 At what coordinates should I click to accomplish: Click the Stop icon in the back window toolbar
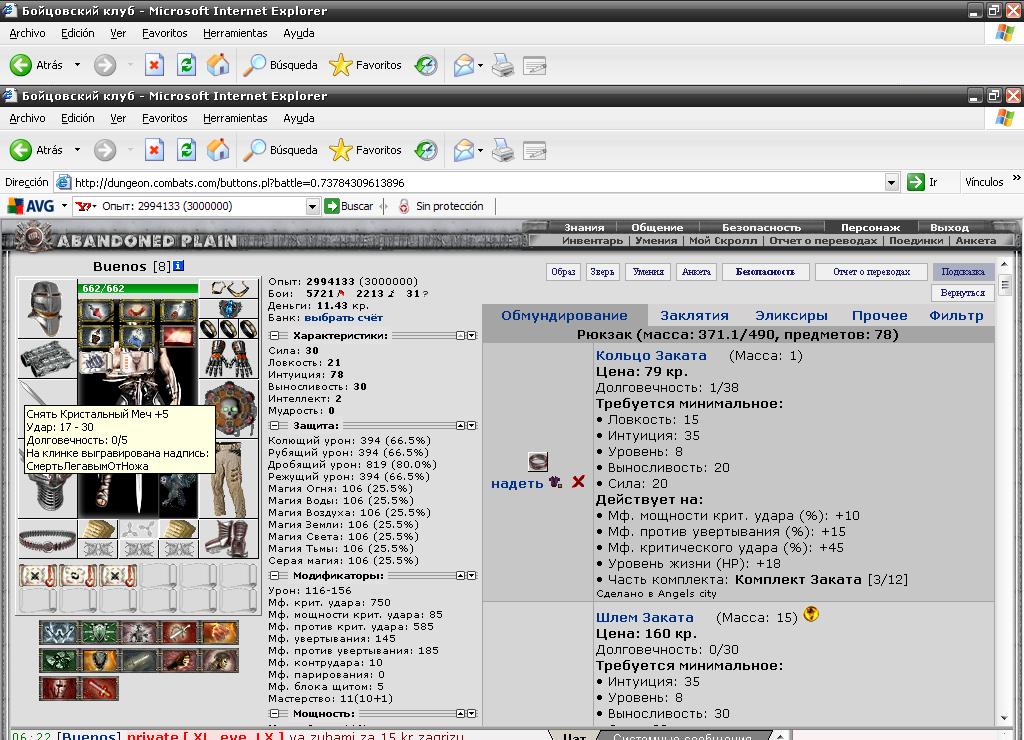click(x=153, y=65)
